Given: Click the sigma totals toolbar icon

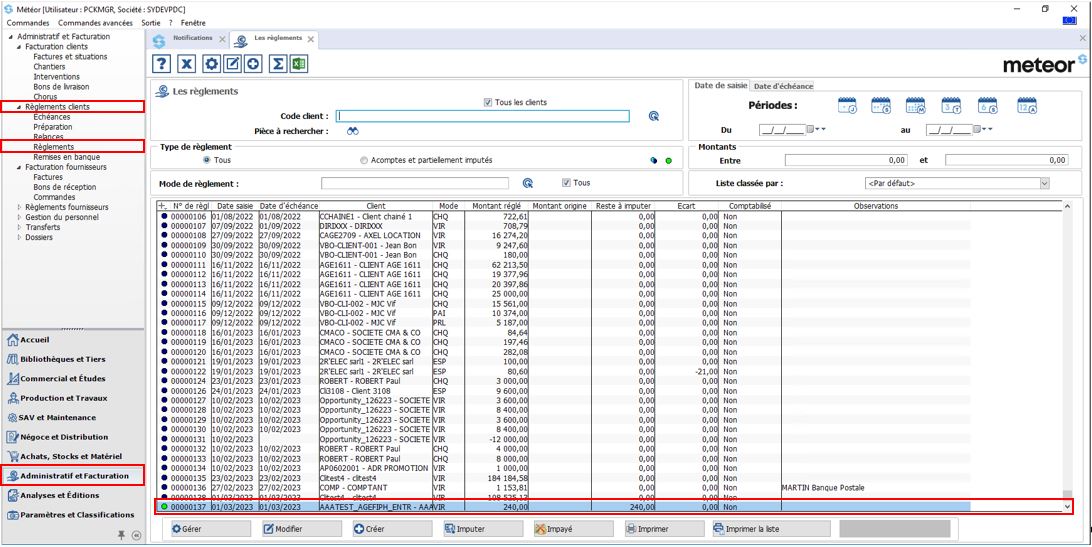Looking at the screenshot, I should click(278, 64).
